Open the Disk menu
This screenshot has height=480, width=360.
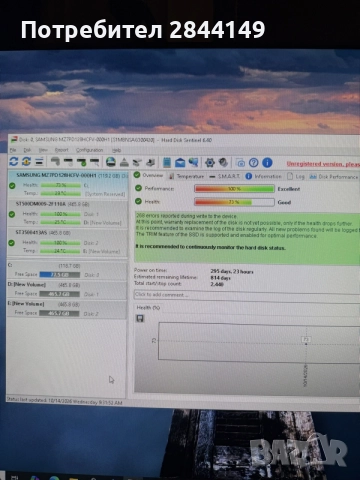[x=27, y=150]
